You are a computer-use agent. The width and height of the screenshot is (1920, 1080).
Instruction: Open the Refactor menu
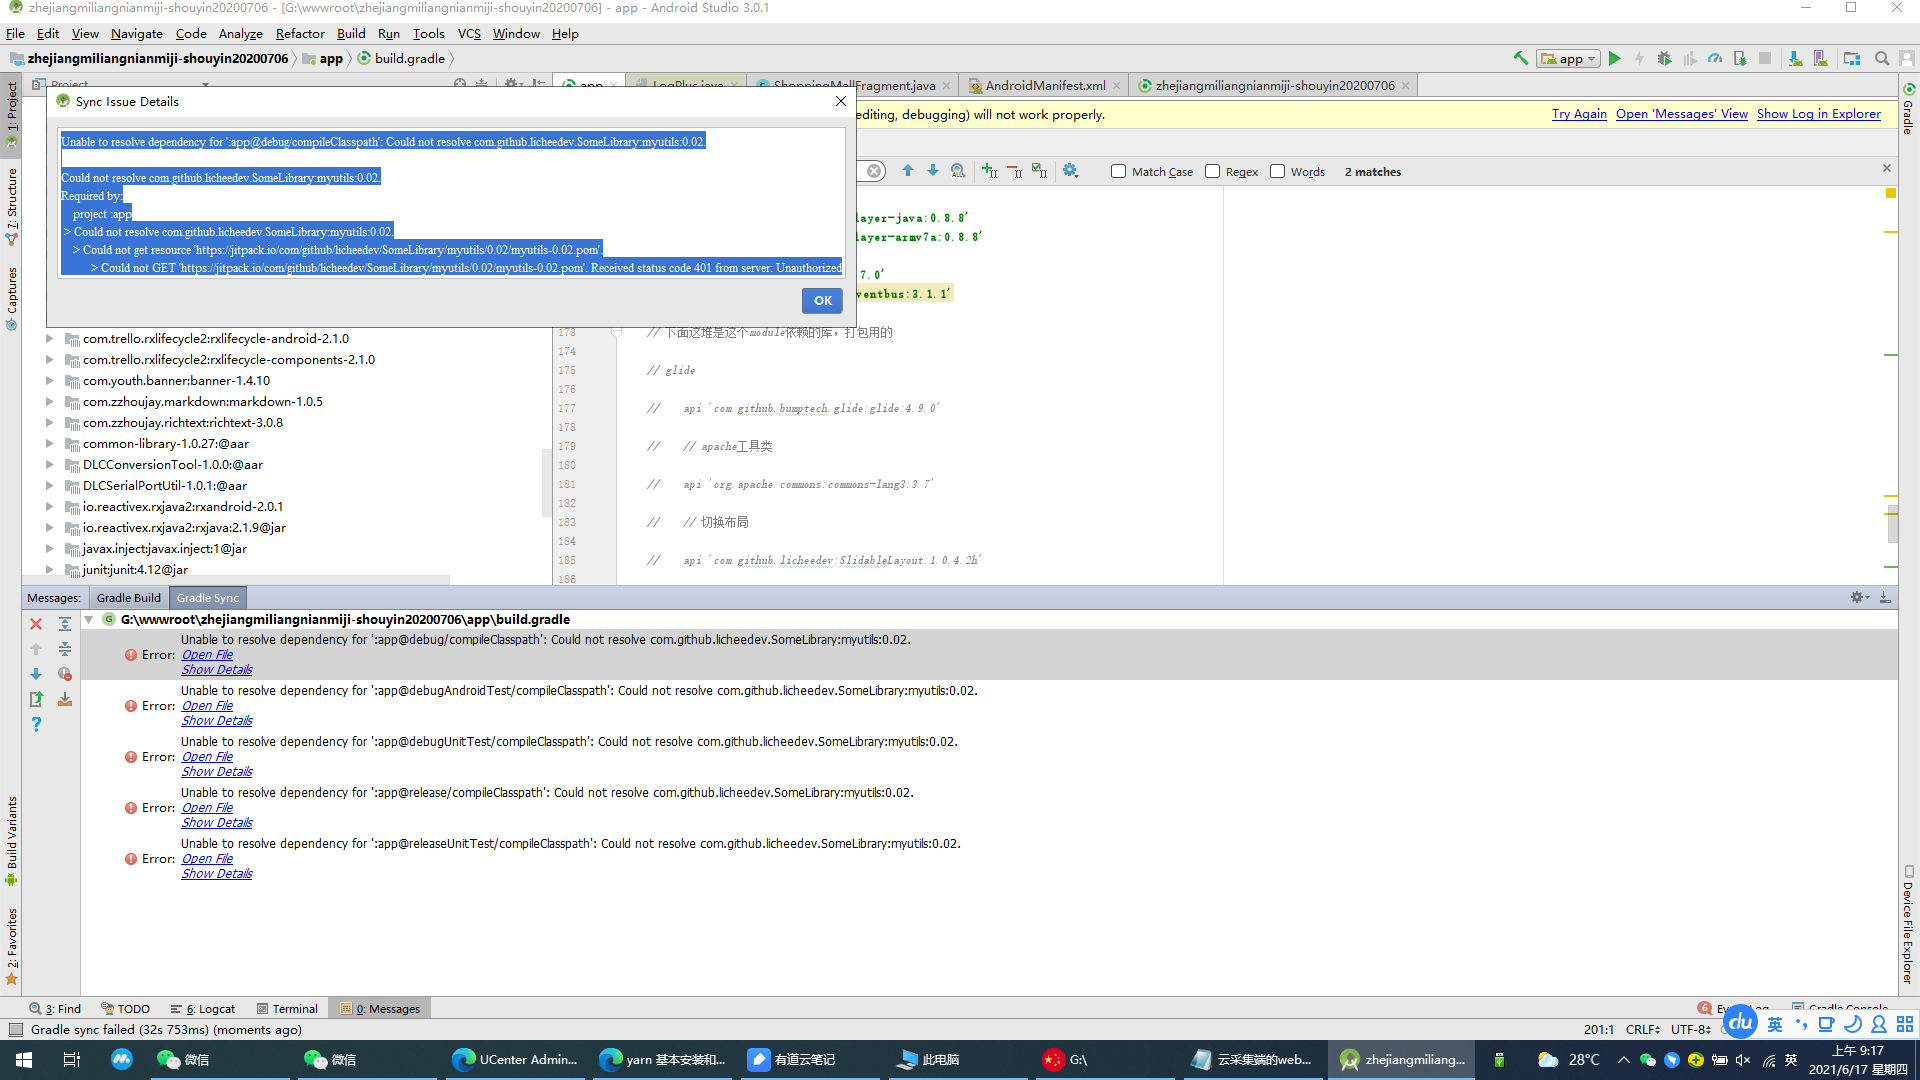(299, 33)
